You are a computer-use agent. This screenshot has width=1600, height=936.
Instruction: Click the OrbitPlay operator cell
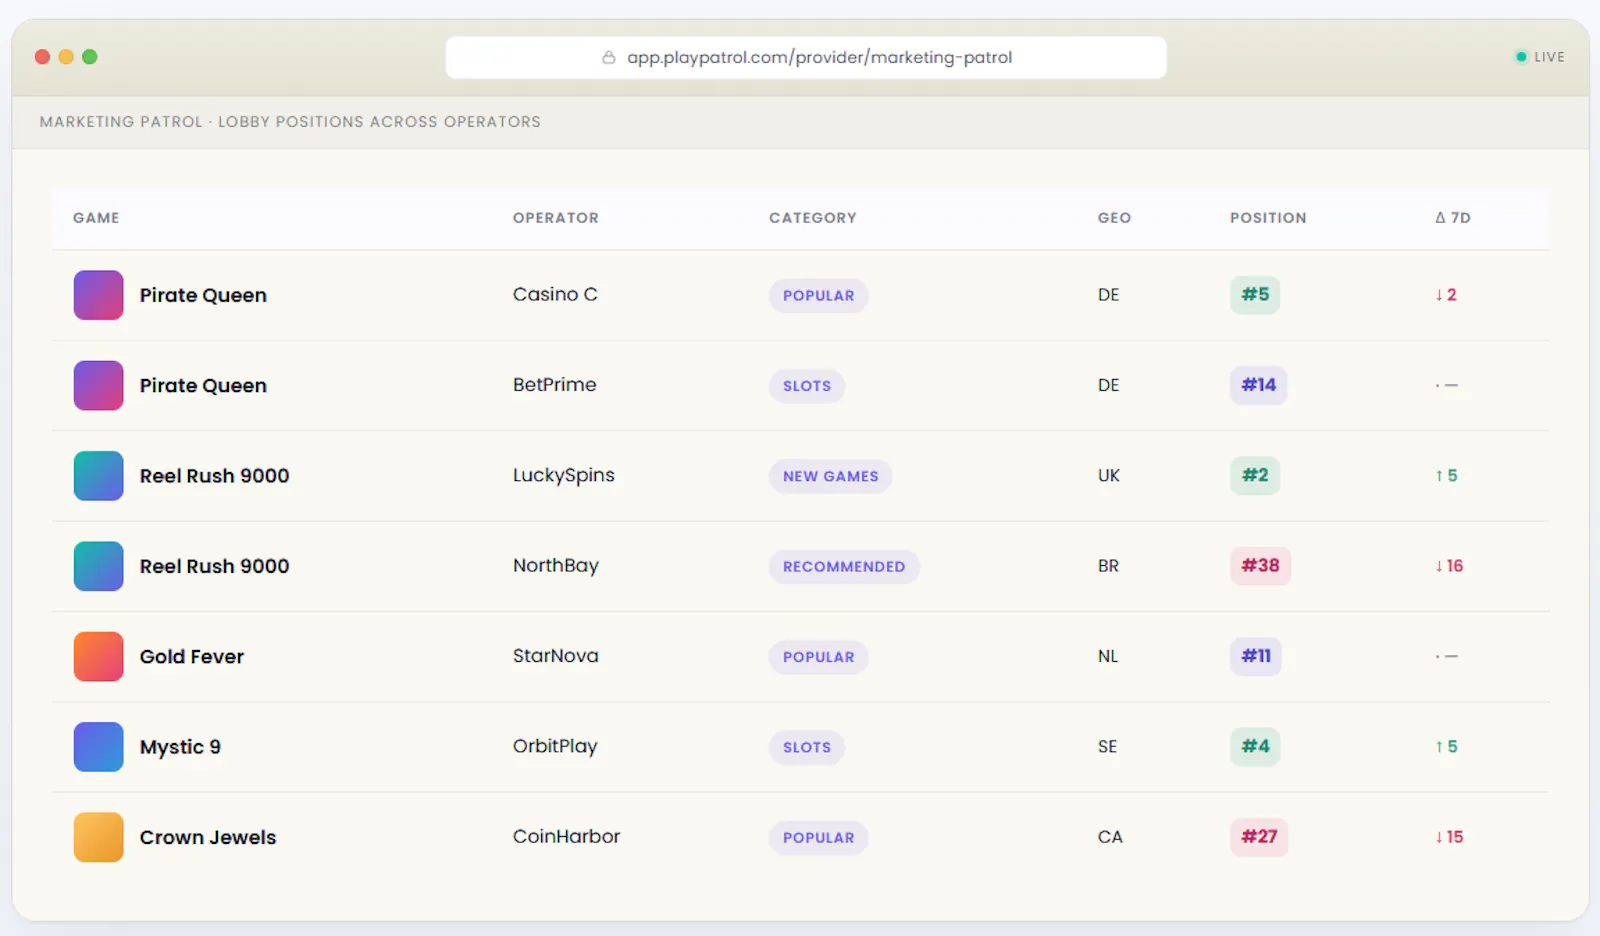coord(555,747)
